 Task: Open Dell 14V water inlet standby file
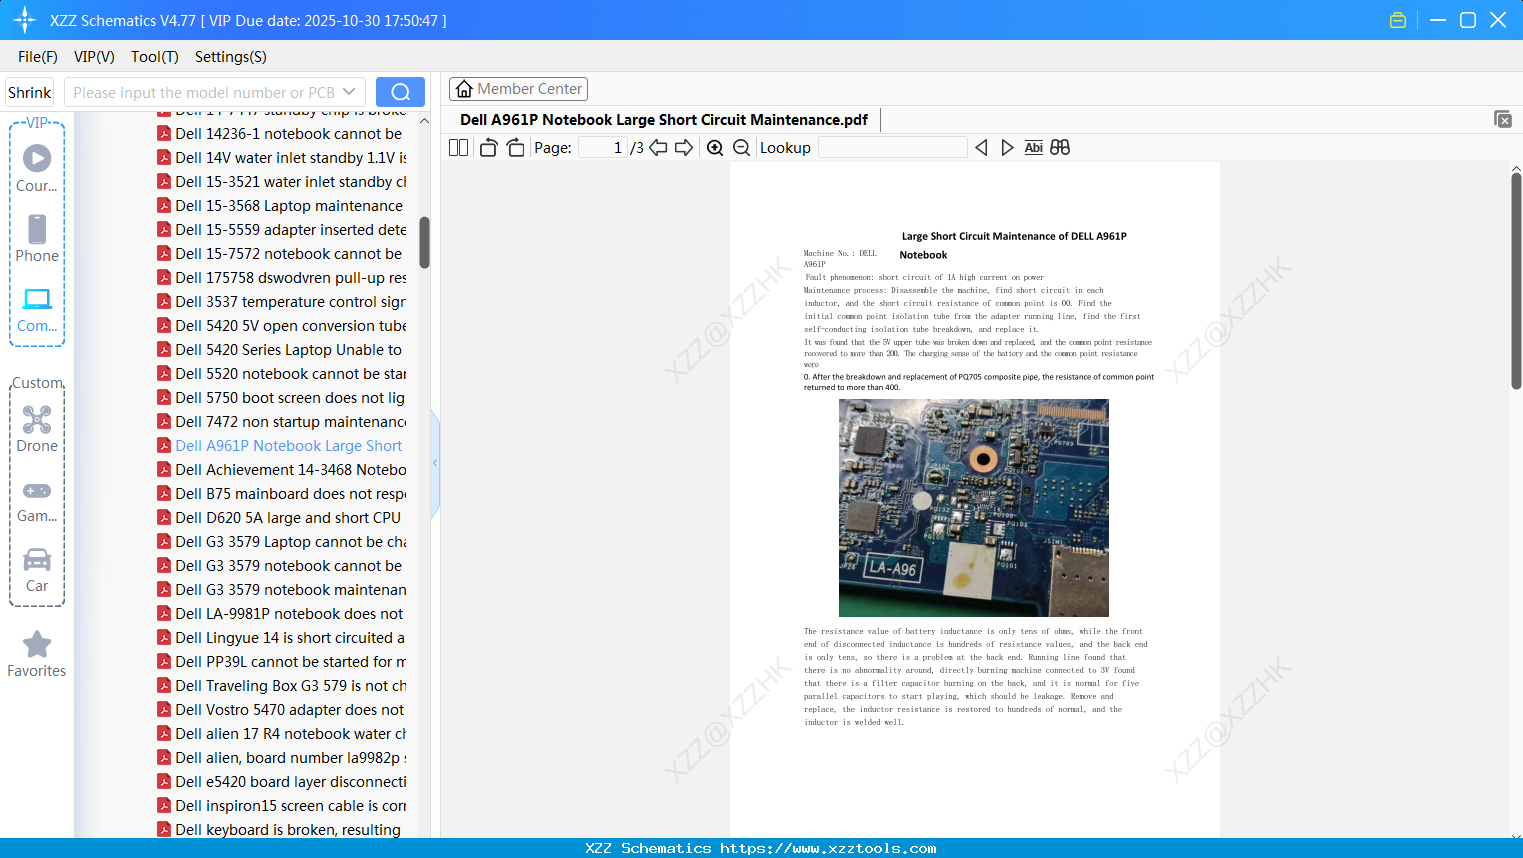coord(281,158)
